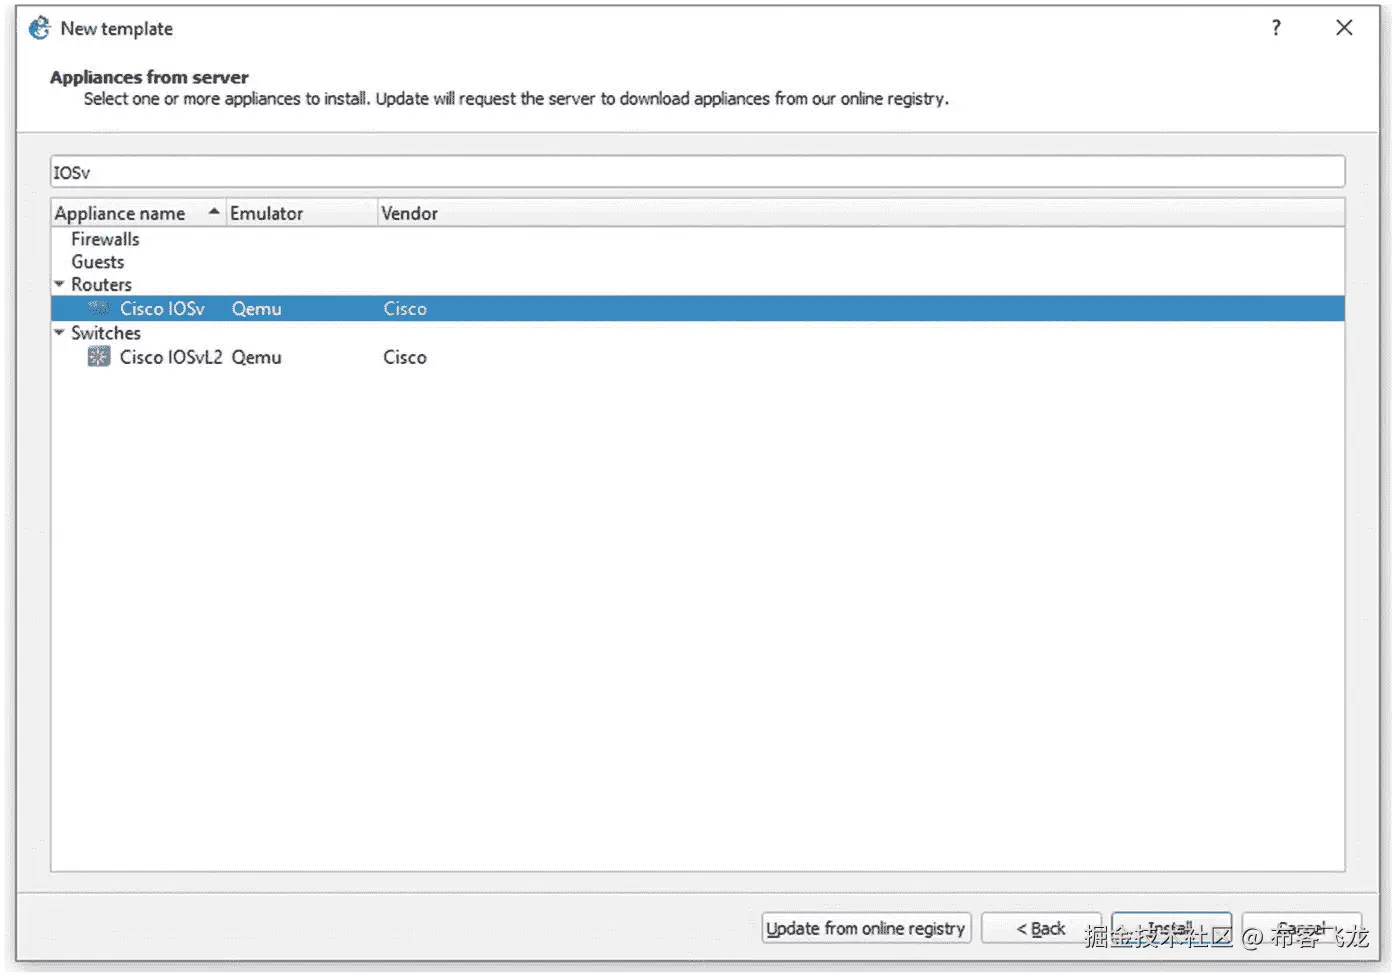Image resolution: width=1396 pixels, height=977 pixels.
Task: Collapse the Routers category arrow
Action: 59,285
